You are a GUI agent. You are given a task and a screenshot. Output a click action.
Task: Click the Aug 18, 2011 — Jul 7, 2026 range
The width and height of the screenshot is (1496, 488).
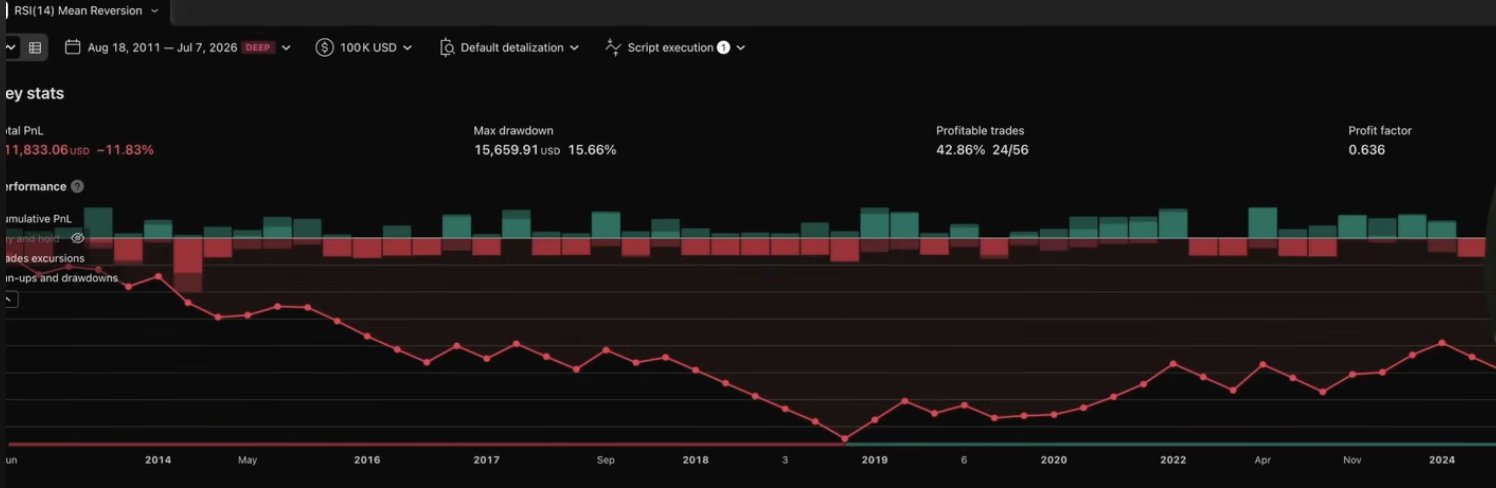[162, 47]
